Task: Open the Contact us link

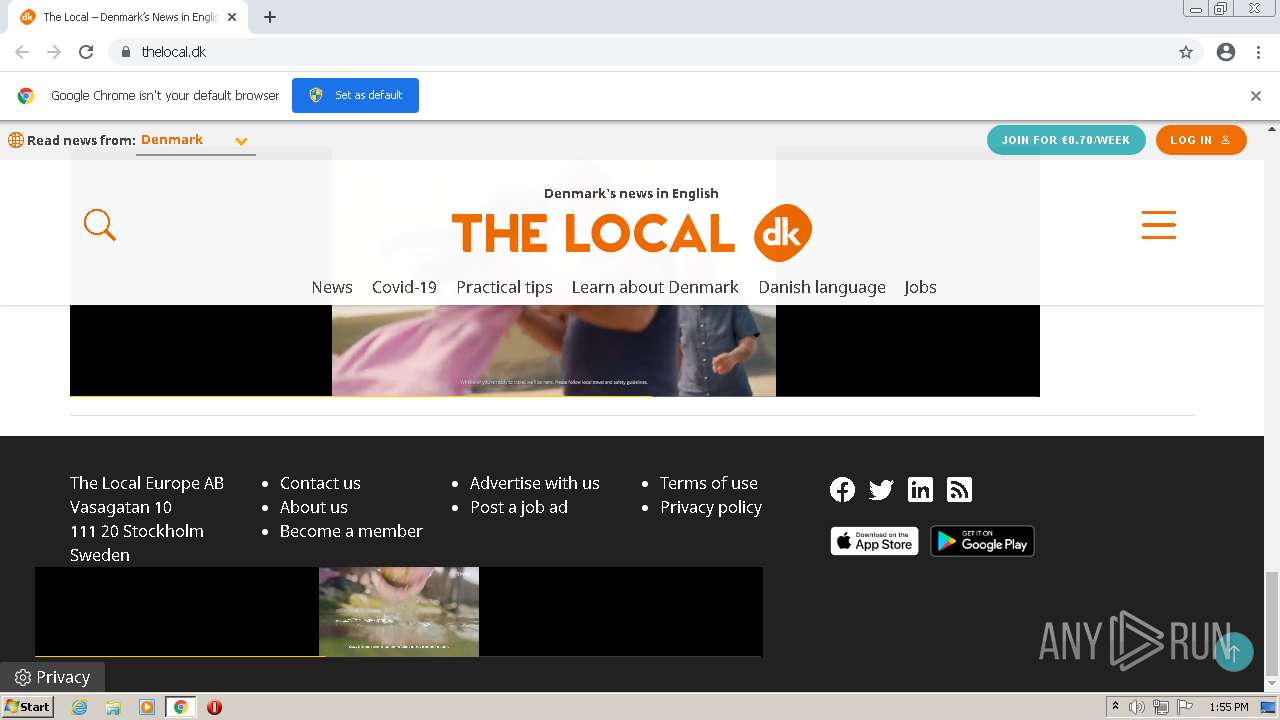Action: coord(320,483)
